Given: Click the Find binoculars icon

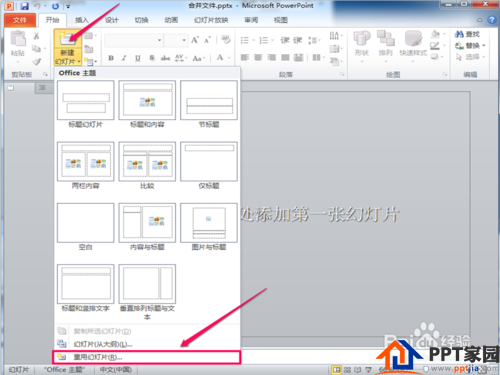Looking at the screenshot, I should tap(459, 34).
